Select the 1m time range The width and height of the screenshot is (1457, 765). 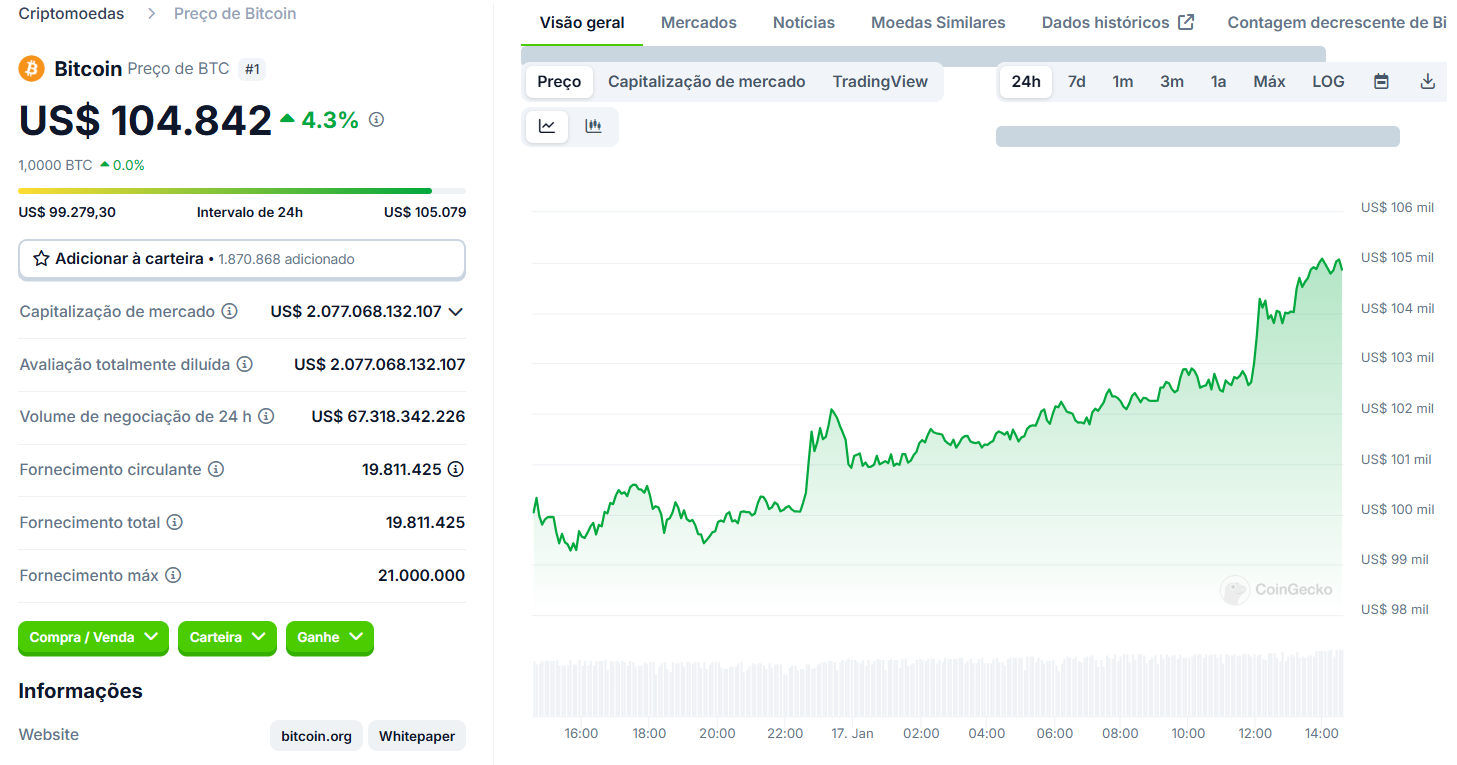point(1123,82)
